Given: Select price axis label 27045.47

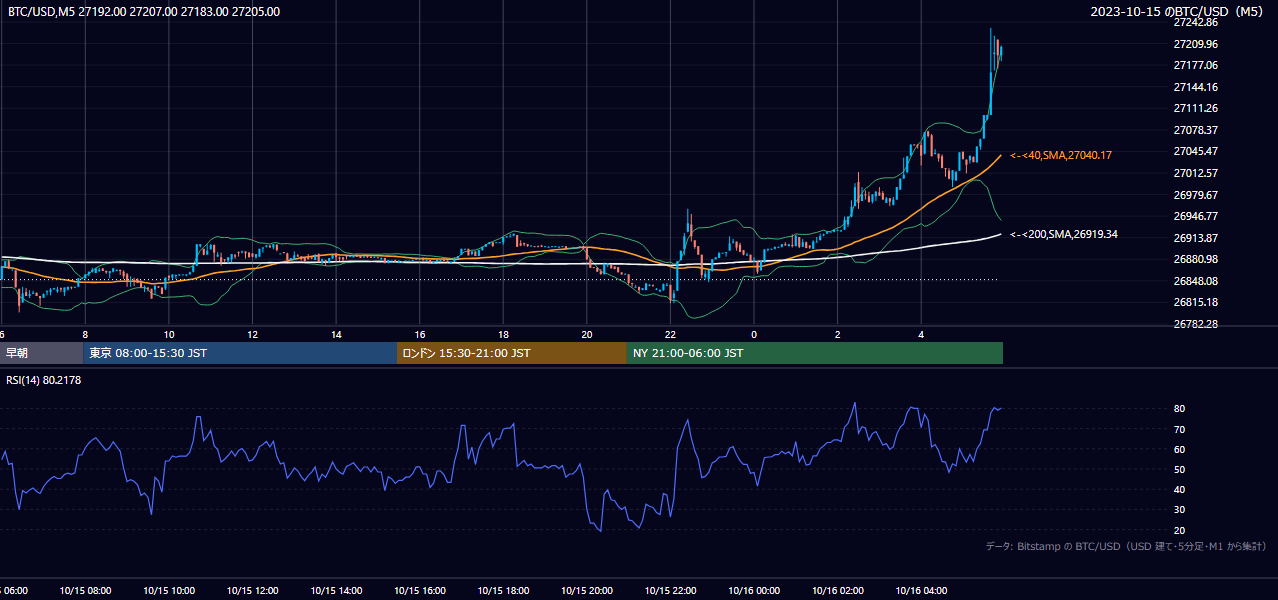Looking at the screenshot, I should 1196,151.
